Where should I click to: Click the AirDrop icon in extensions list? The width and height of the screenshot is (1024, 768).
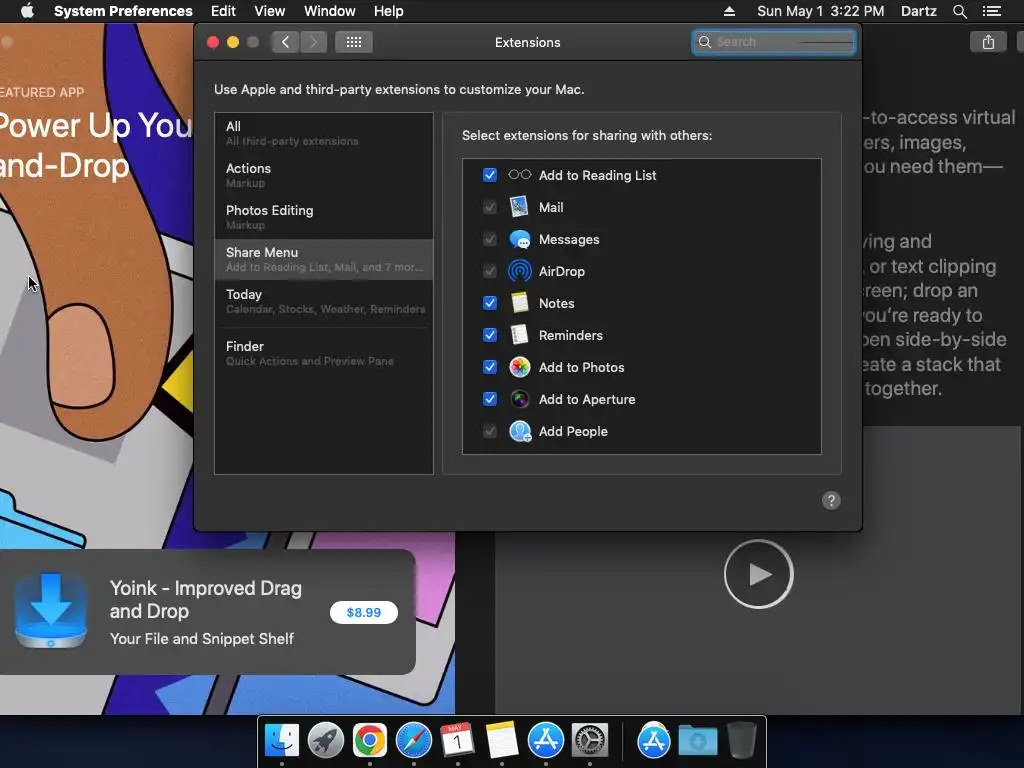[x=520, y=271]
